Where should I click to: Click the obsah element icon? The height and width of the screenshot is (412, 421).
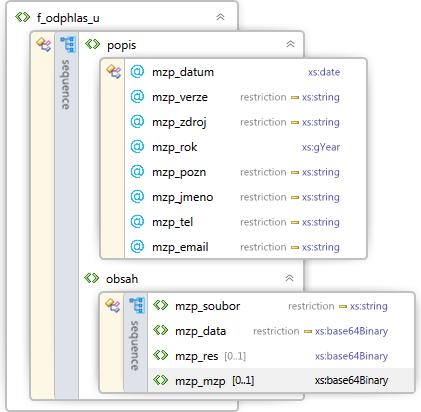92,278
